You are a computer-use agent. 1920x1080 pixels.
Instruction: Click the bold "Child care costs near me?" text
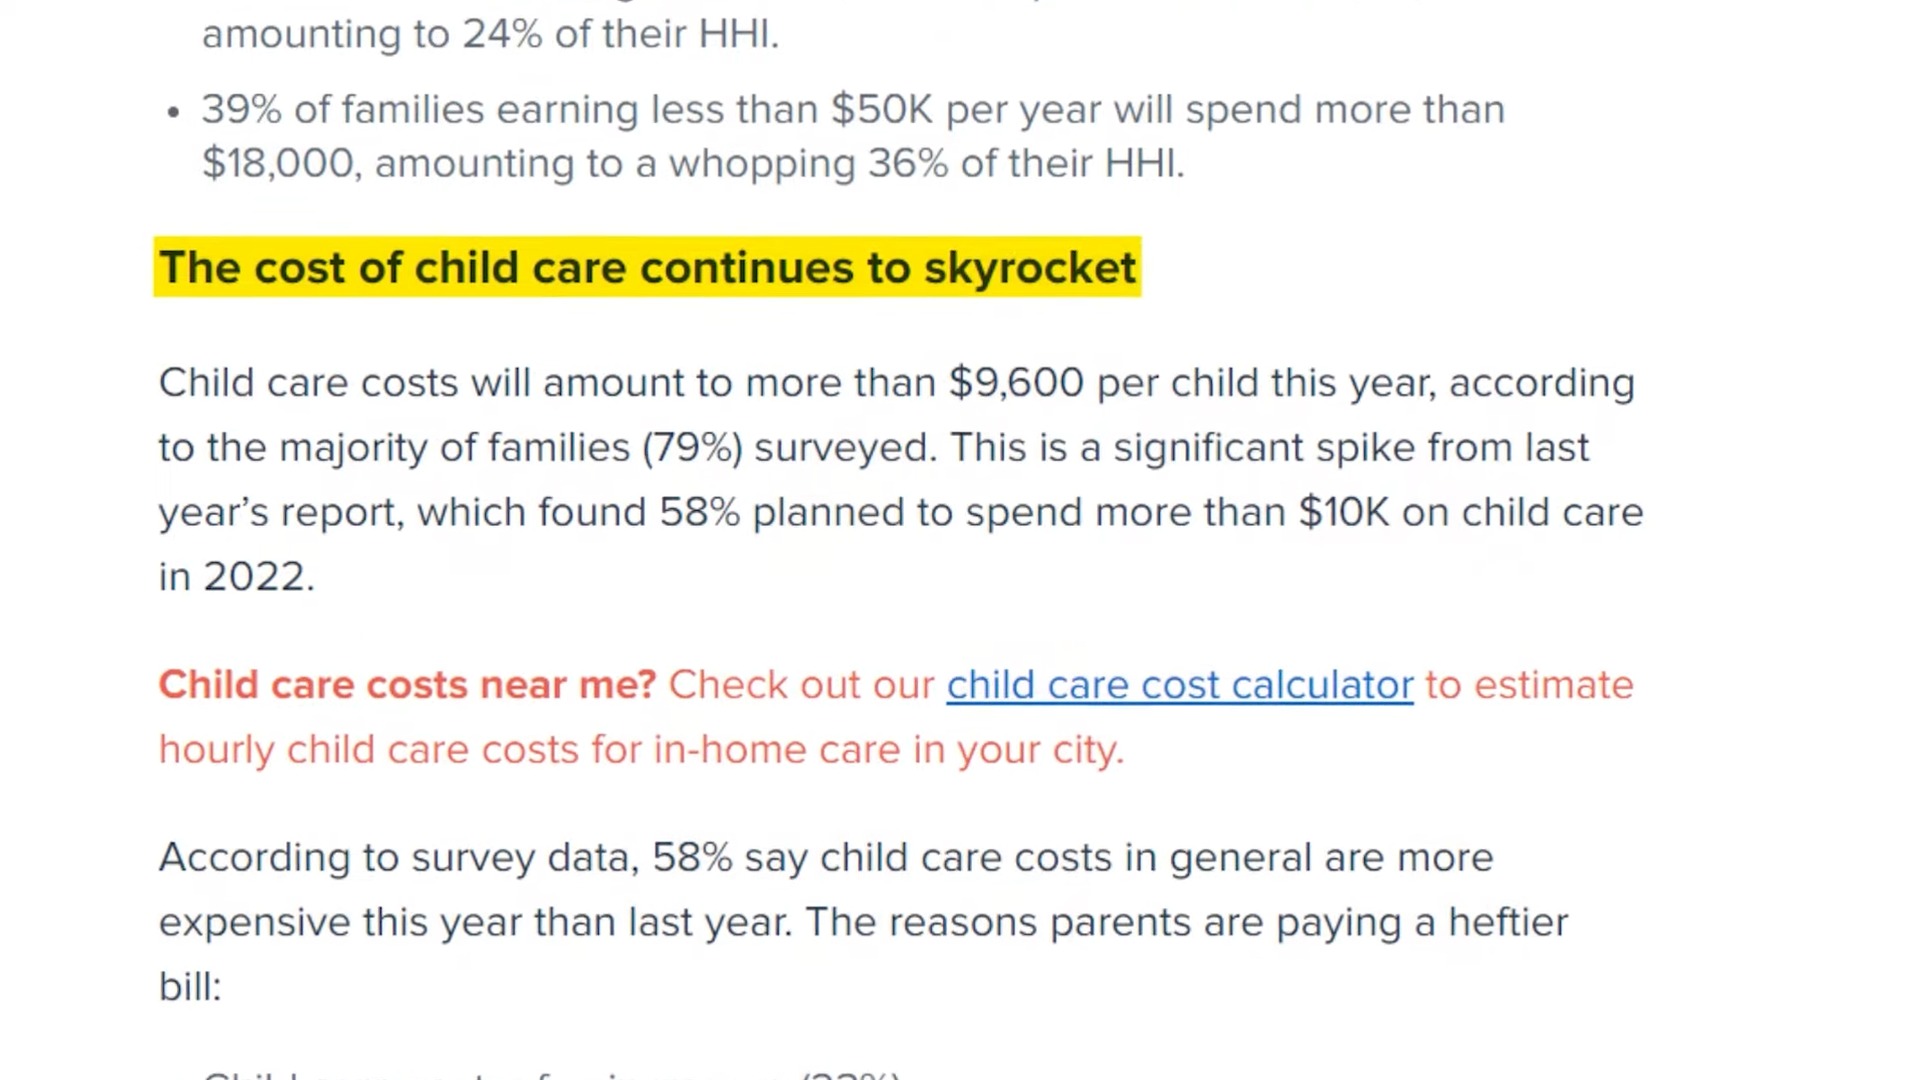point(407,685)
